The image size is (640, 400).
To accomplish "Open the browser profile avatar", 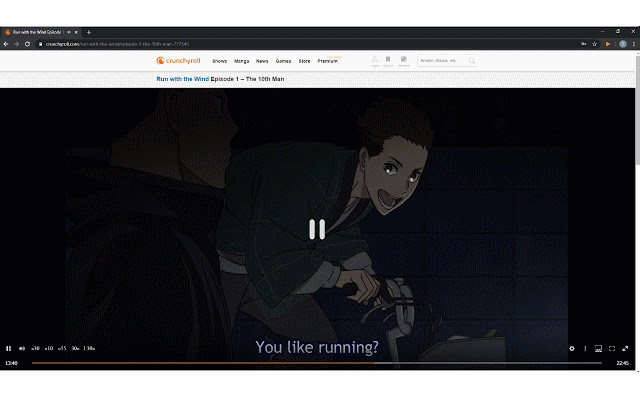I will (622, 44).
